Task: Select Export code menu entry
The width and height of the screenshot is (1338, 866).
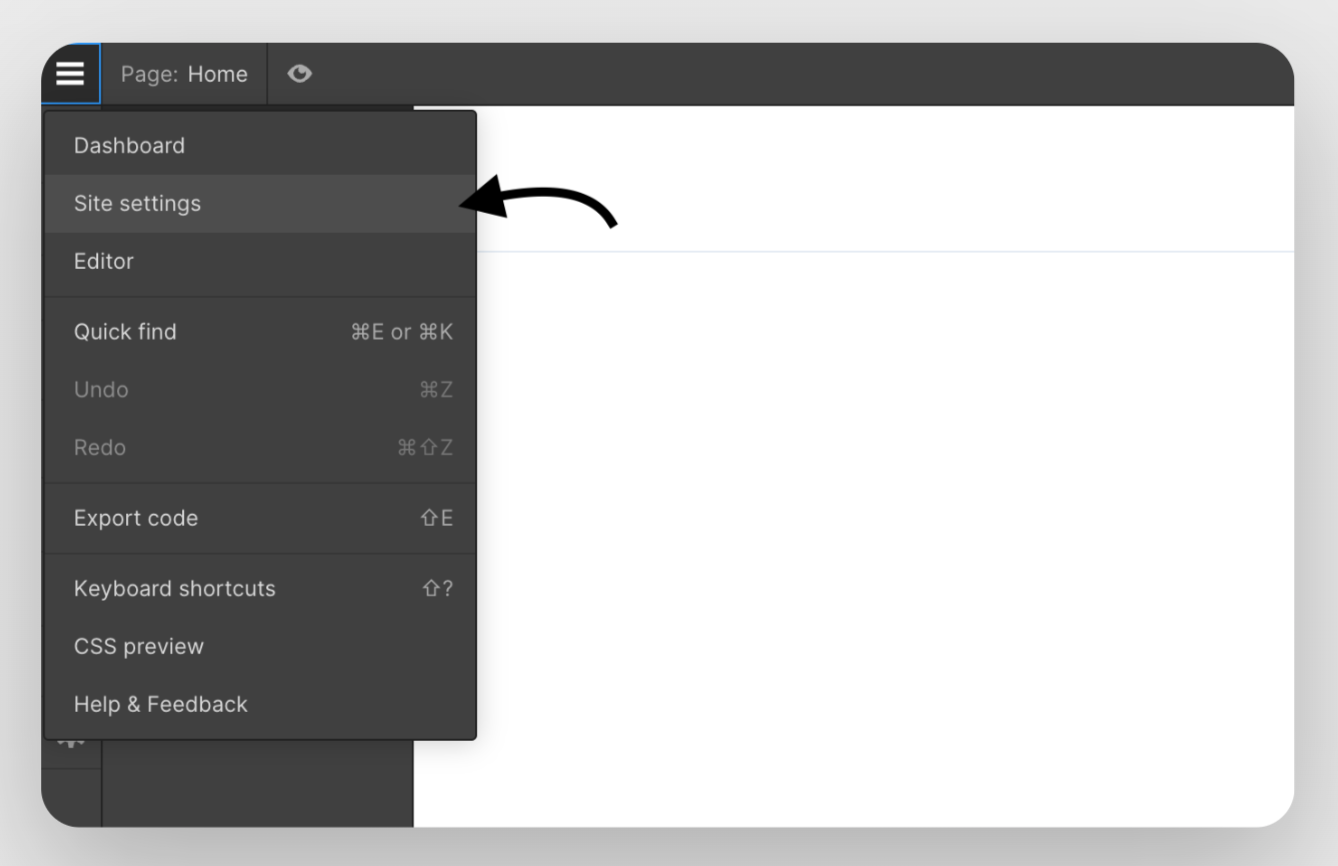Action: [260, 518]
